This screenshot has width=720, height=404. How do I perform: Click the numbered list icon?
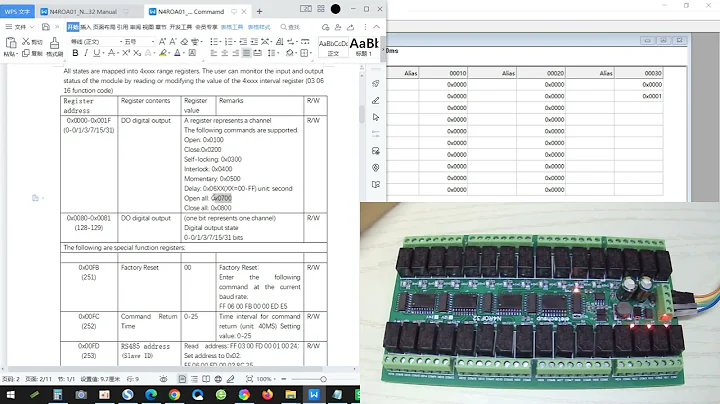tap(229, 41)
